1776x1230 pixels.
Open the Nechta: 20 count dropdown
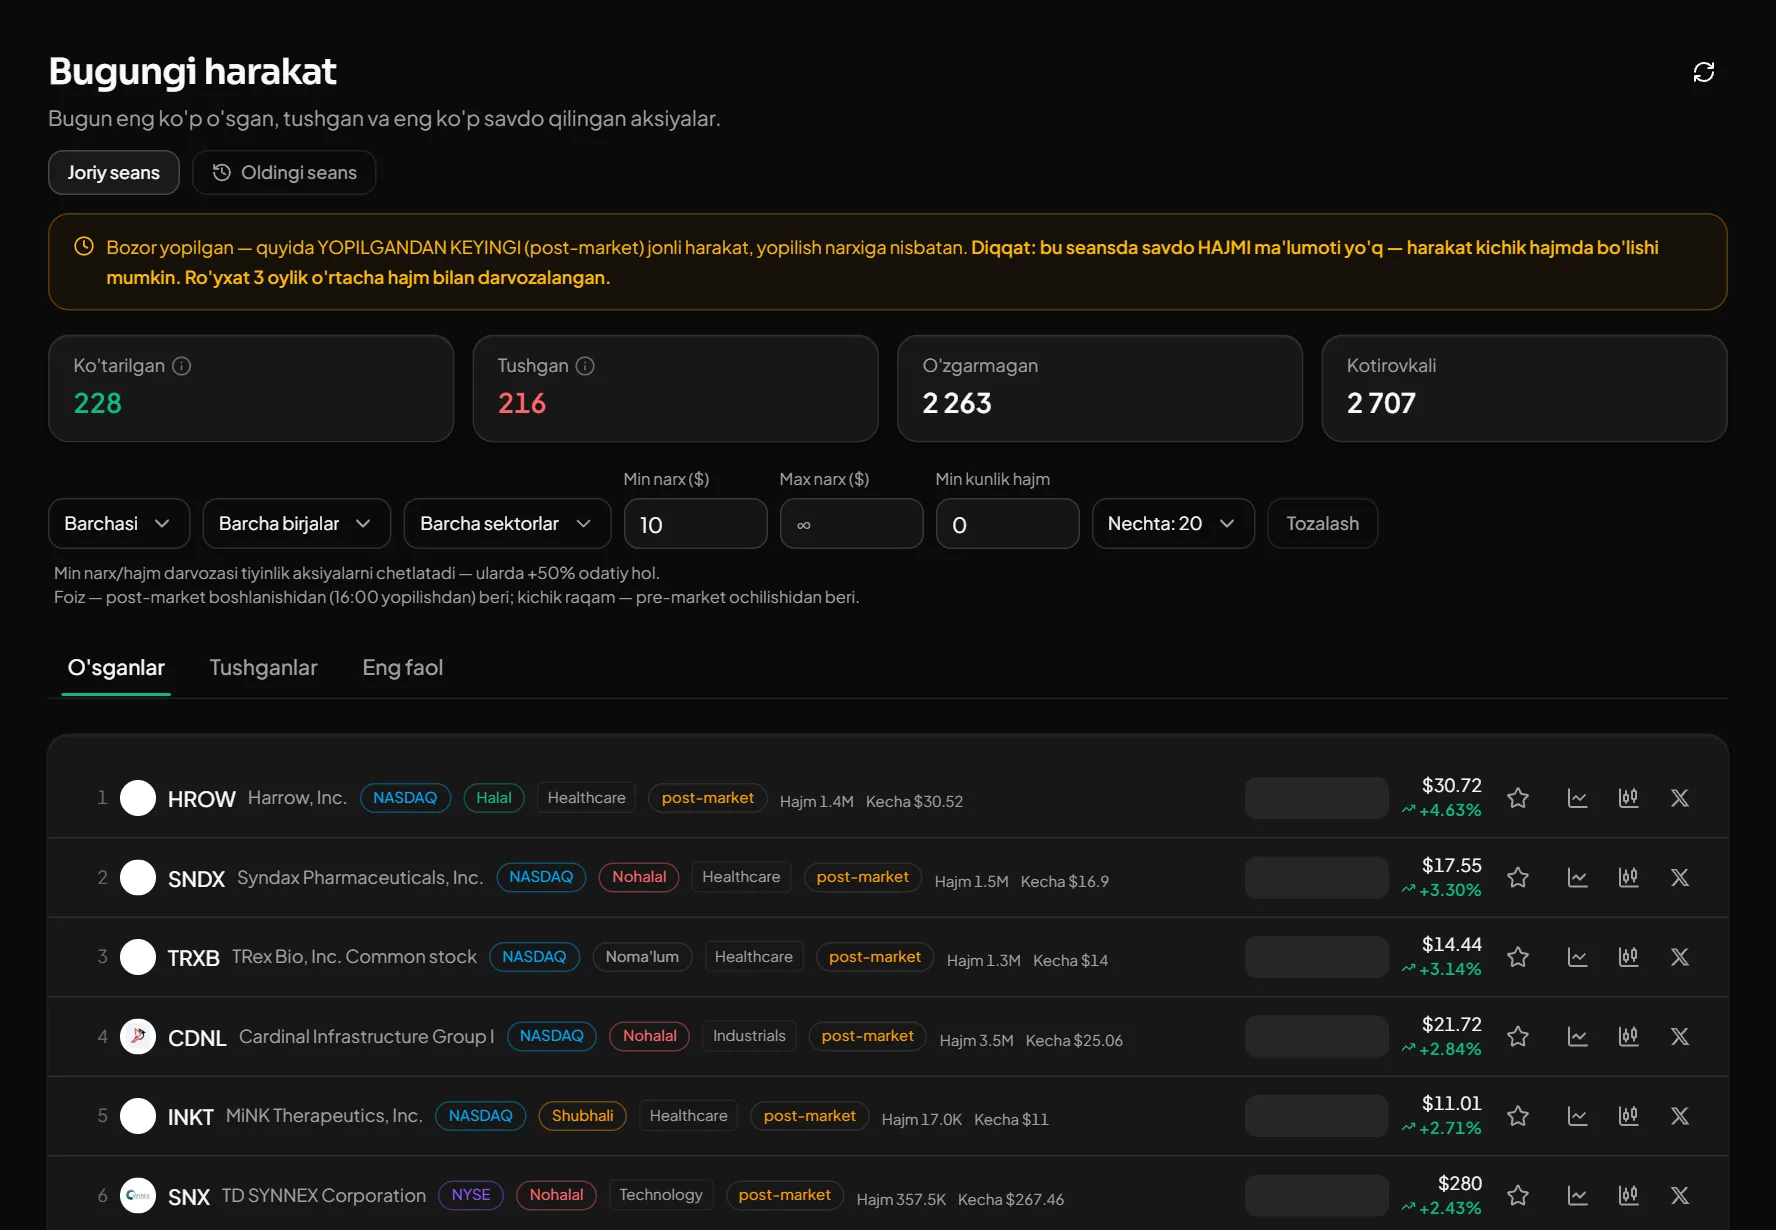pyautogui.click(x=1173, y=523)
